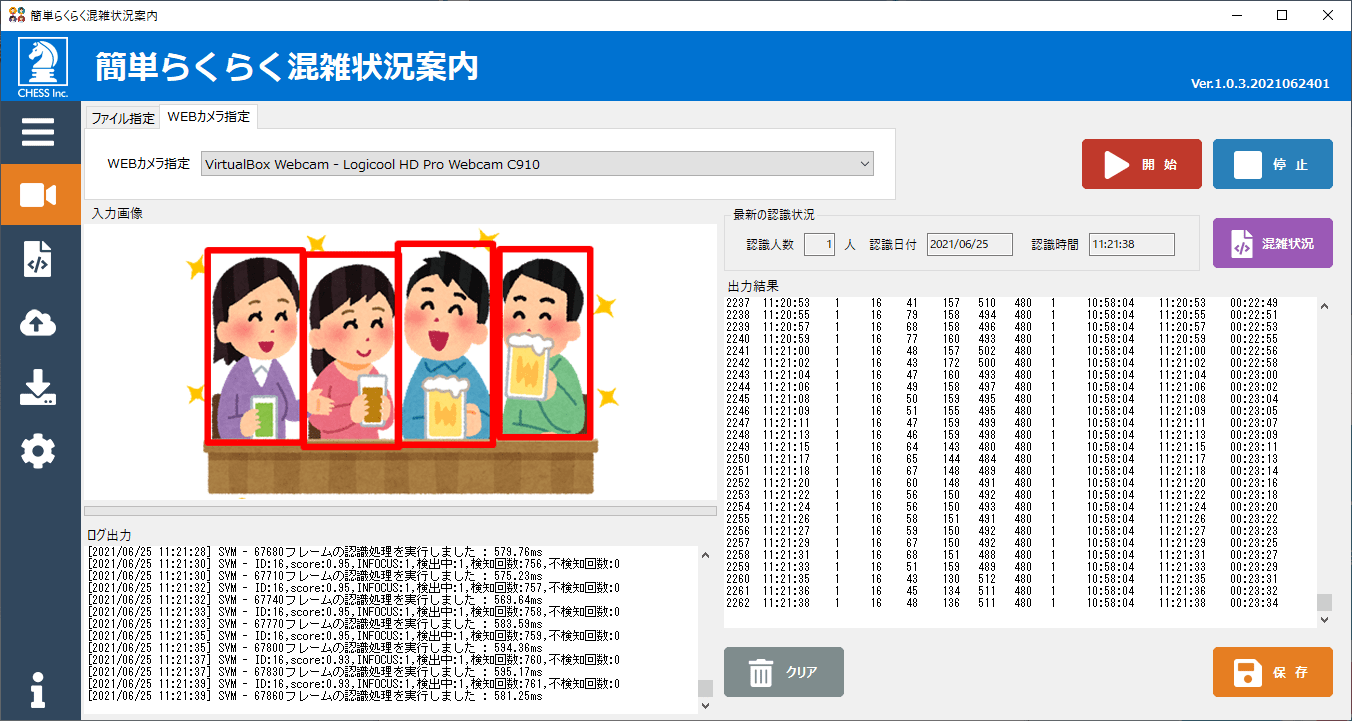Expand the WEBカメラ指定 webcam dropdown

[538, 164]
